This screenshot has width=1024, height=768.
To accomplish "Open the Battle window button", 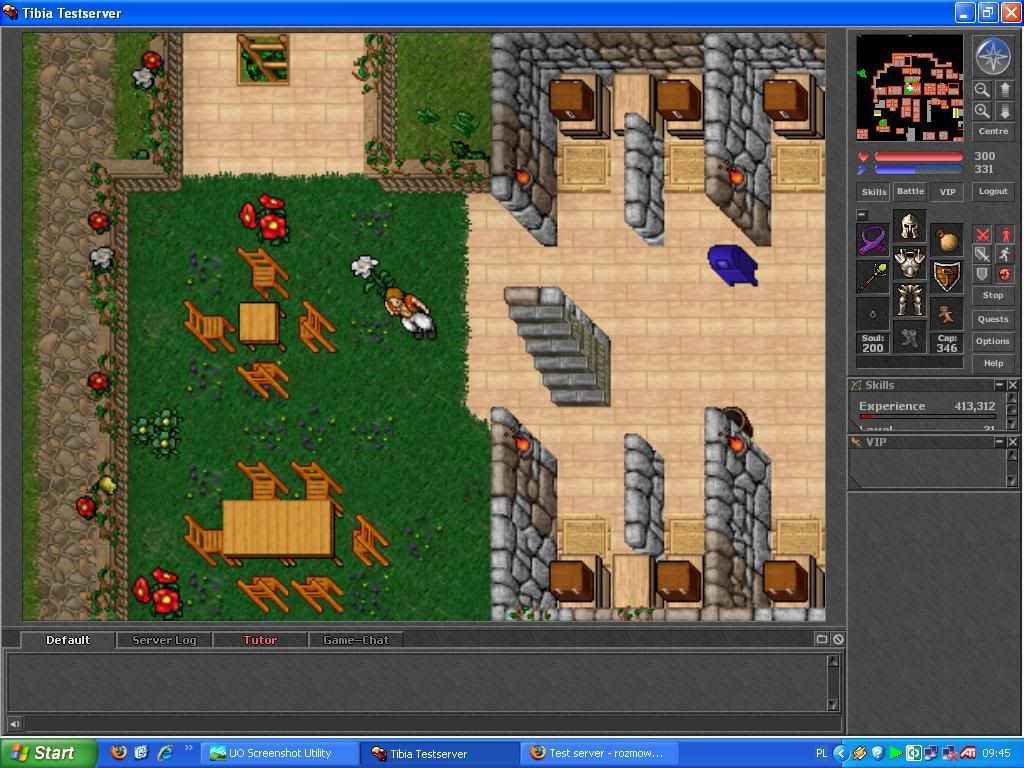I will coord(910,191).
